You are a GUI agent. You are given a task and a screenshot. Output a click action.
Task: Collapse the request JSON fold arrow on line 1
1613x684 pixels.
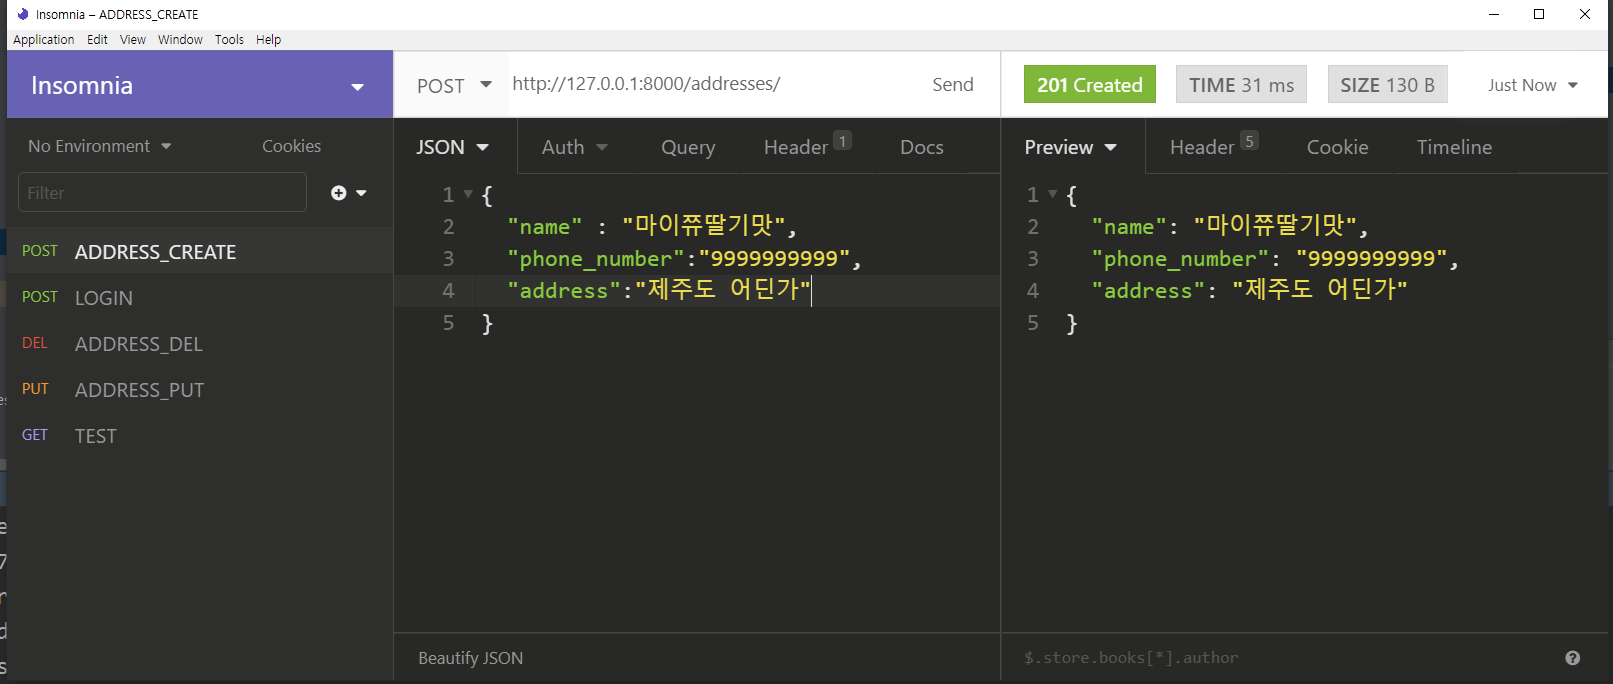click(x=468, y=194)
